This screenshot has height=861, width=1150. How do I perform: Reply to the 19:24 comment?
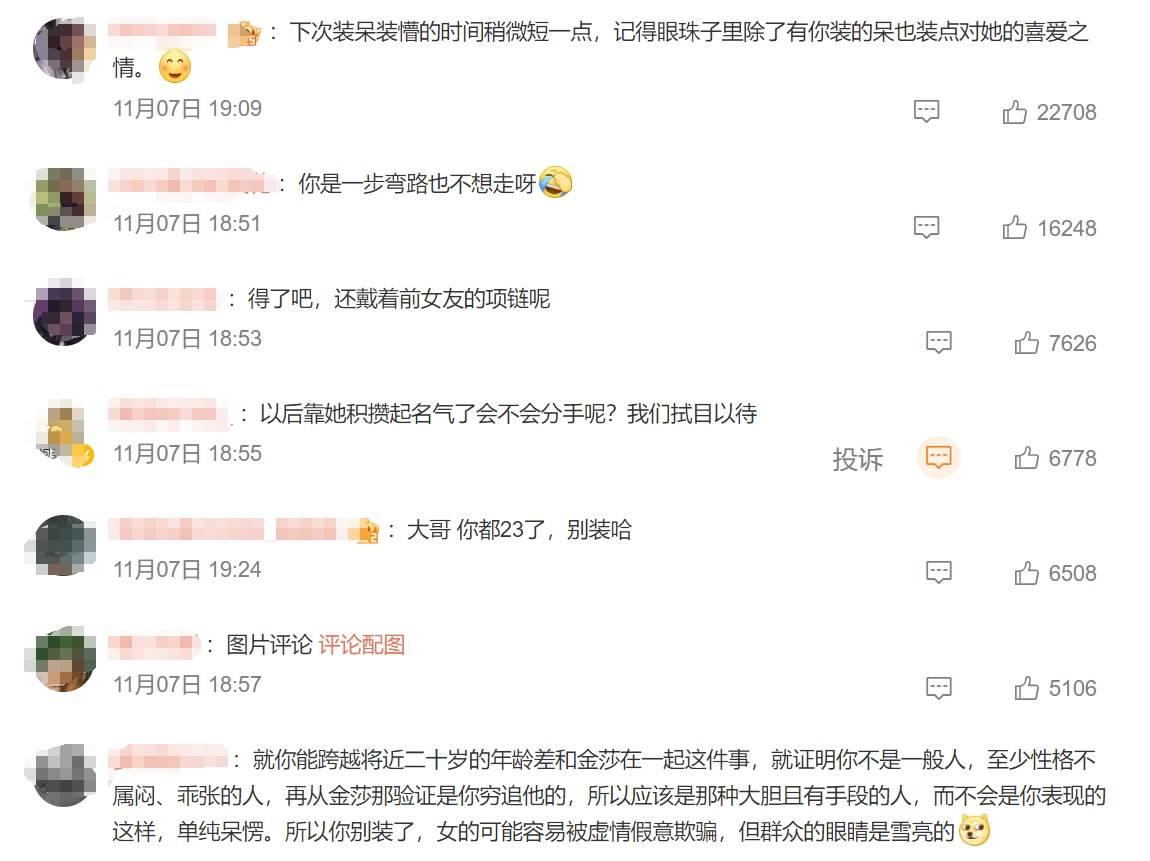(939, 572)
